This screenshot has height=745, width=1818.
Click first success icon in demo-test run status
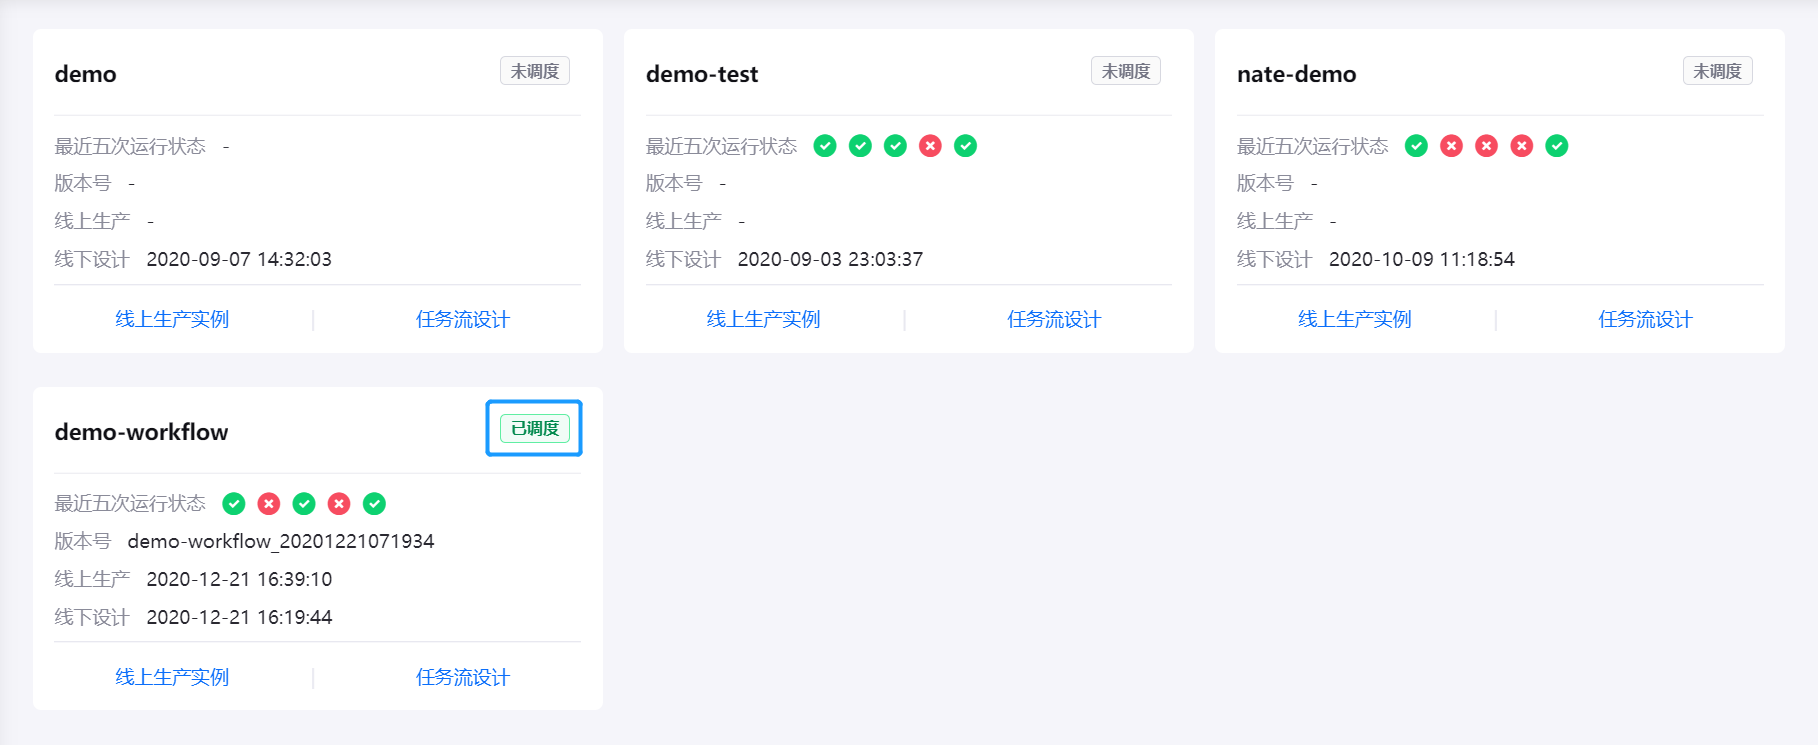tap(825, 146)
